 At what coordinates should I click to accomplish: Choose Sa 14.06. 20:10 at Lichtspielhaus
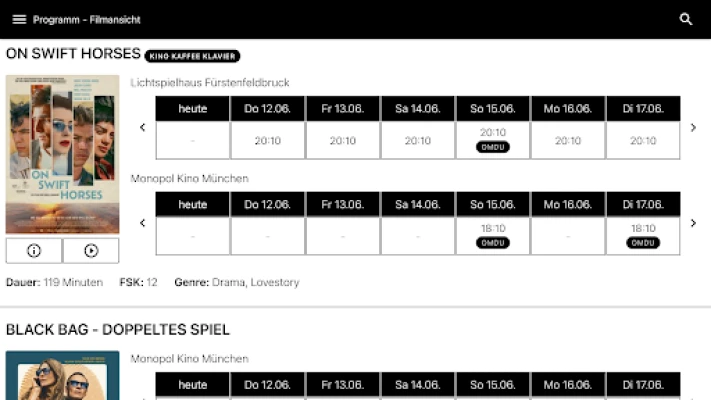[x=418, y=141]
